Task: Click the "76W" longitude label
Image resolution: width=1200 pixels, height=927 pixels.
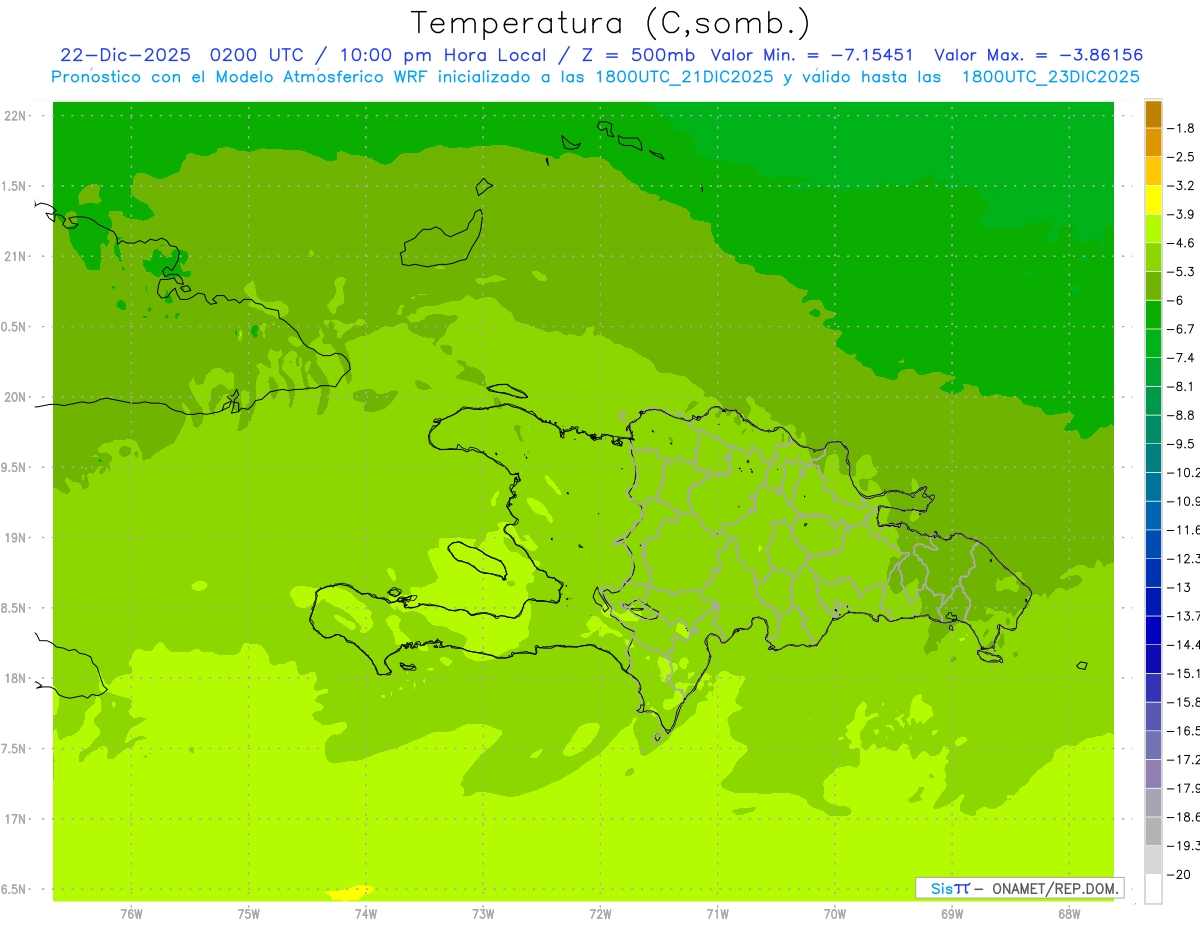Action: pyautogui.click(x=131, y=914)
